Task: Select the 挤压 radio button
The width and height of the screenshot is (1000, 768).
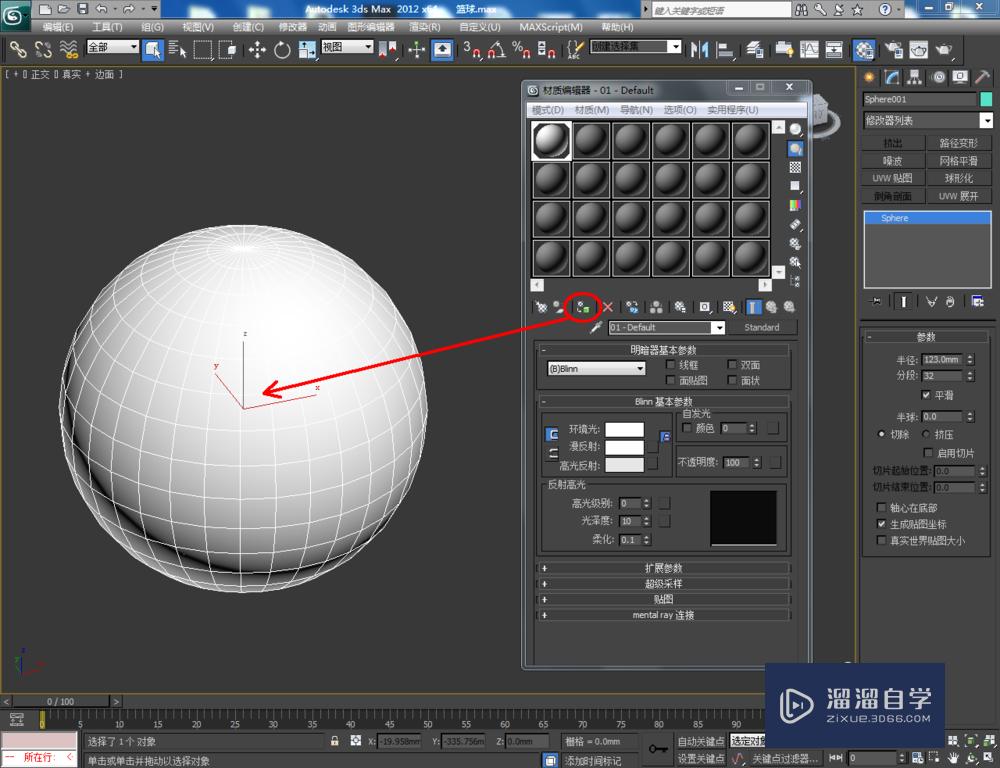Action: point(926,434)
